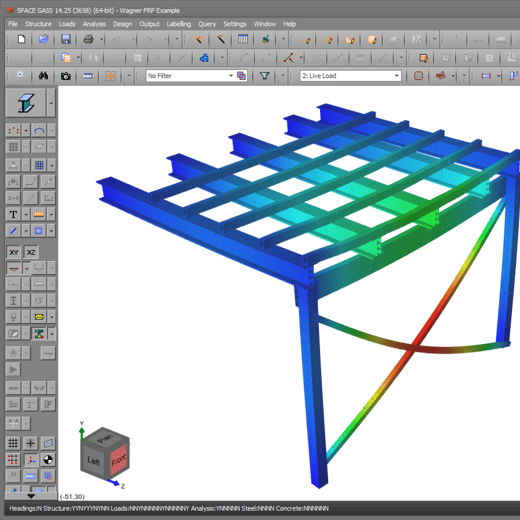Click the New file icon

[x=22, y=39]
